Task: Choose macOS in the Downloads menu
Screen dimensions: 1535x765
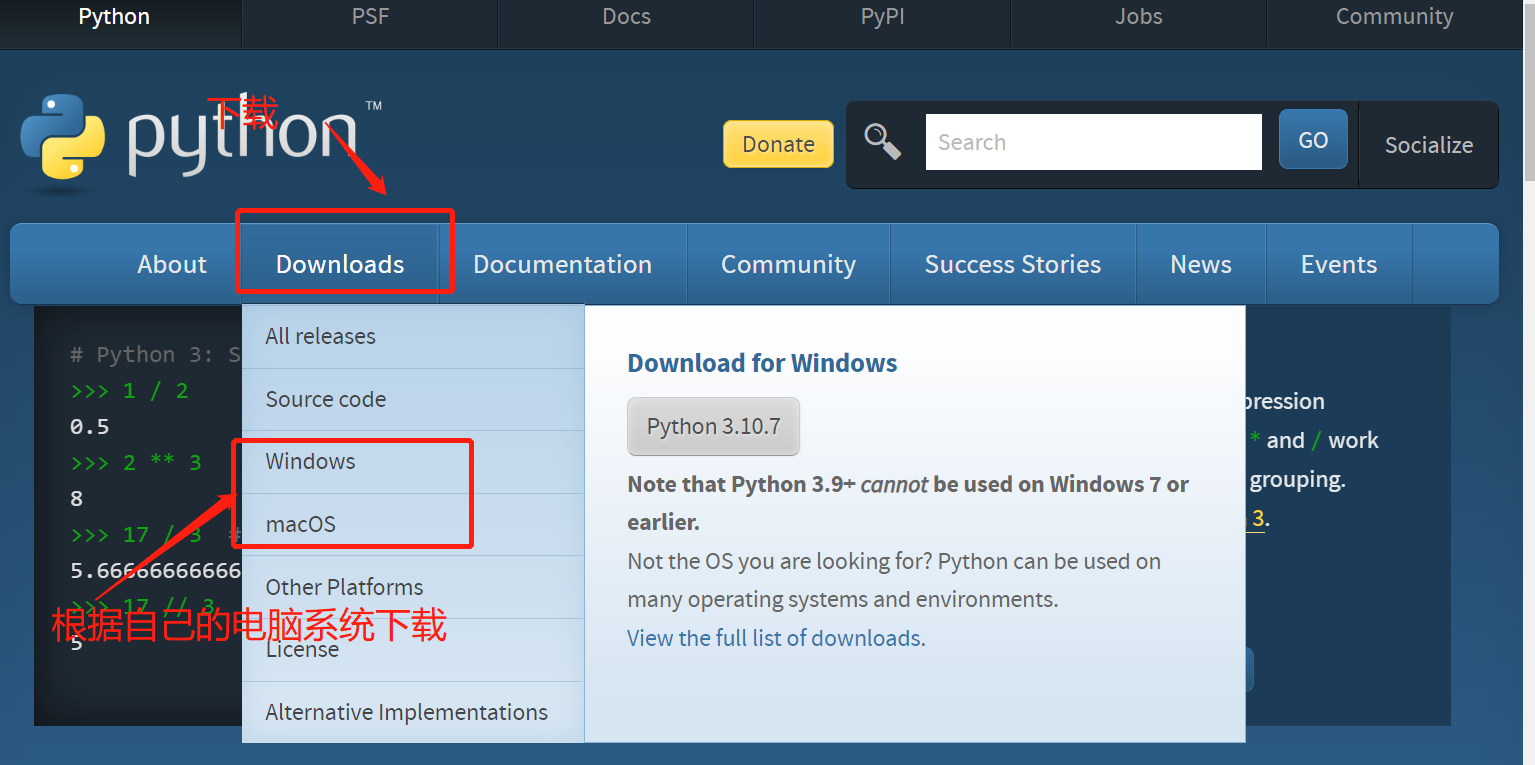Action: pos(413,524)
